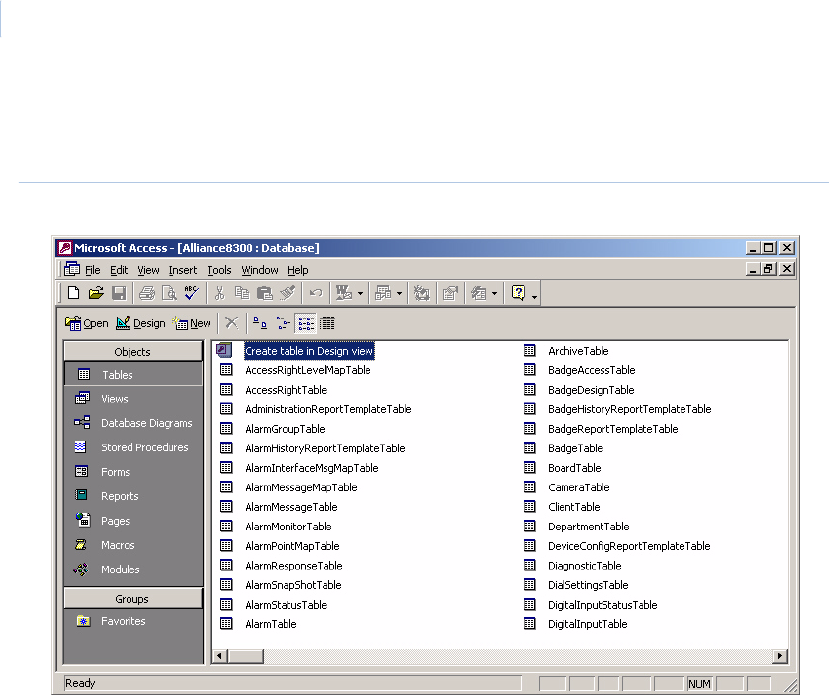Open the Window menu
The width and height of the screenshot is (829, 695).
(260, 270)
